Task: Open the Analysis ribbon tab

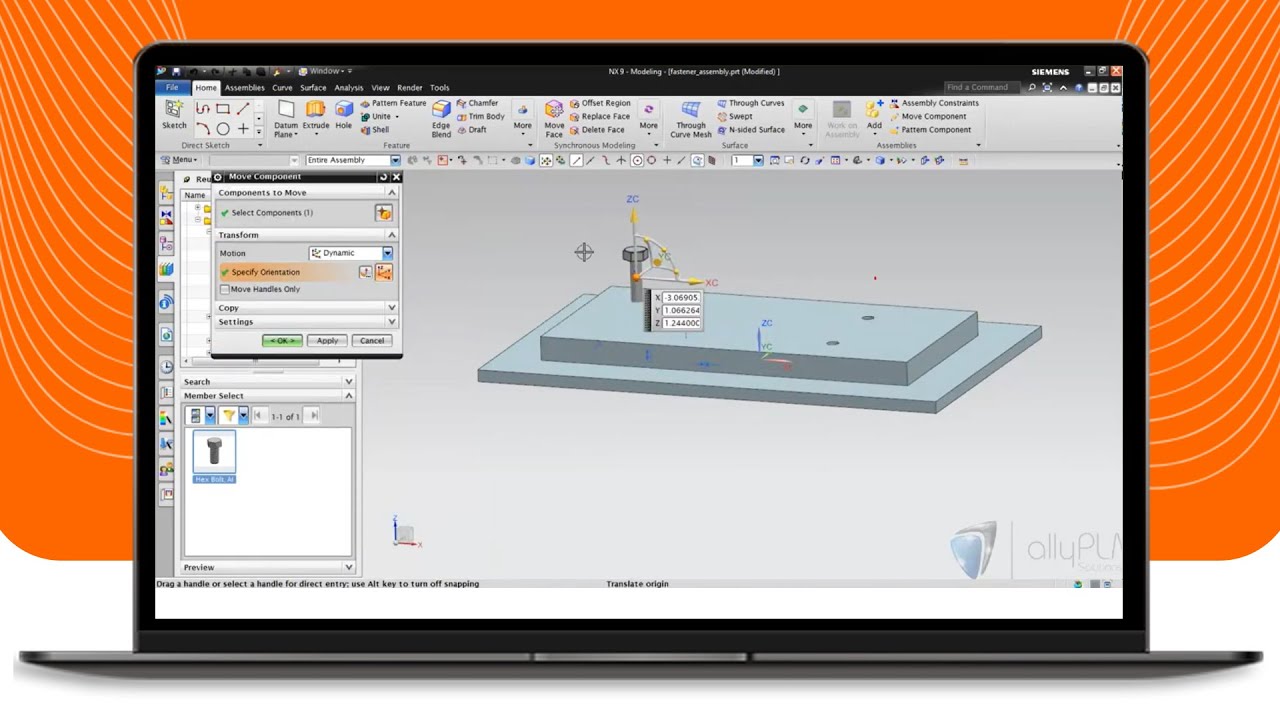Action: coord(348,88)
